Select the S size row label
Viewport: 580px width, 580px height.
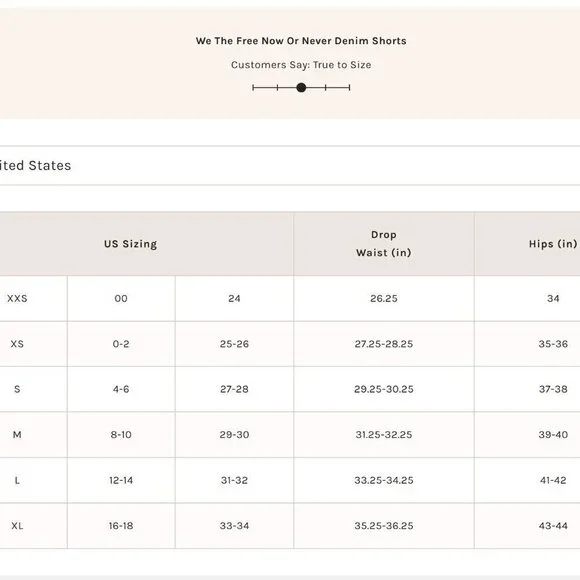click(17, 389)
